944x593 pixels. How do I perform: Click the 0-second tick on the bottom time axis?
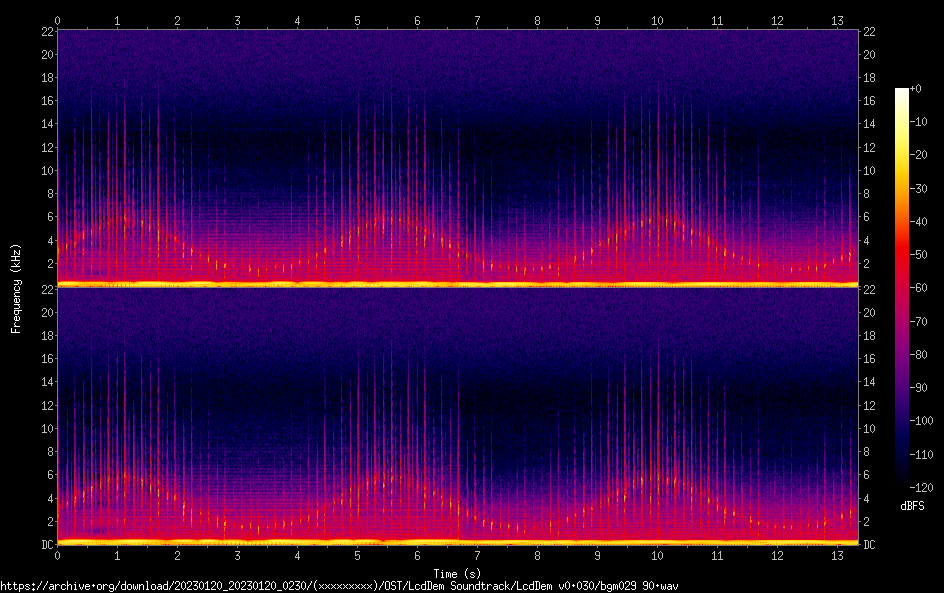58,554
